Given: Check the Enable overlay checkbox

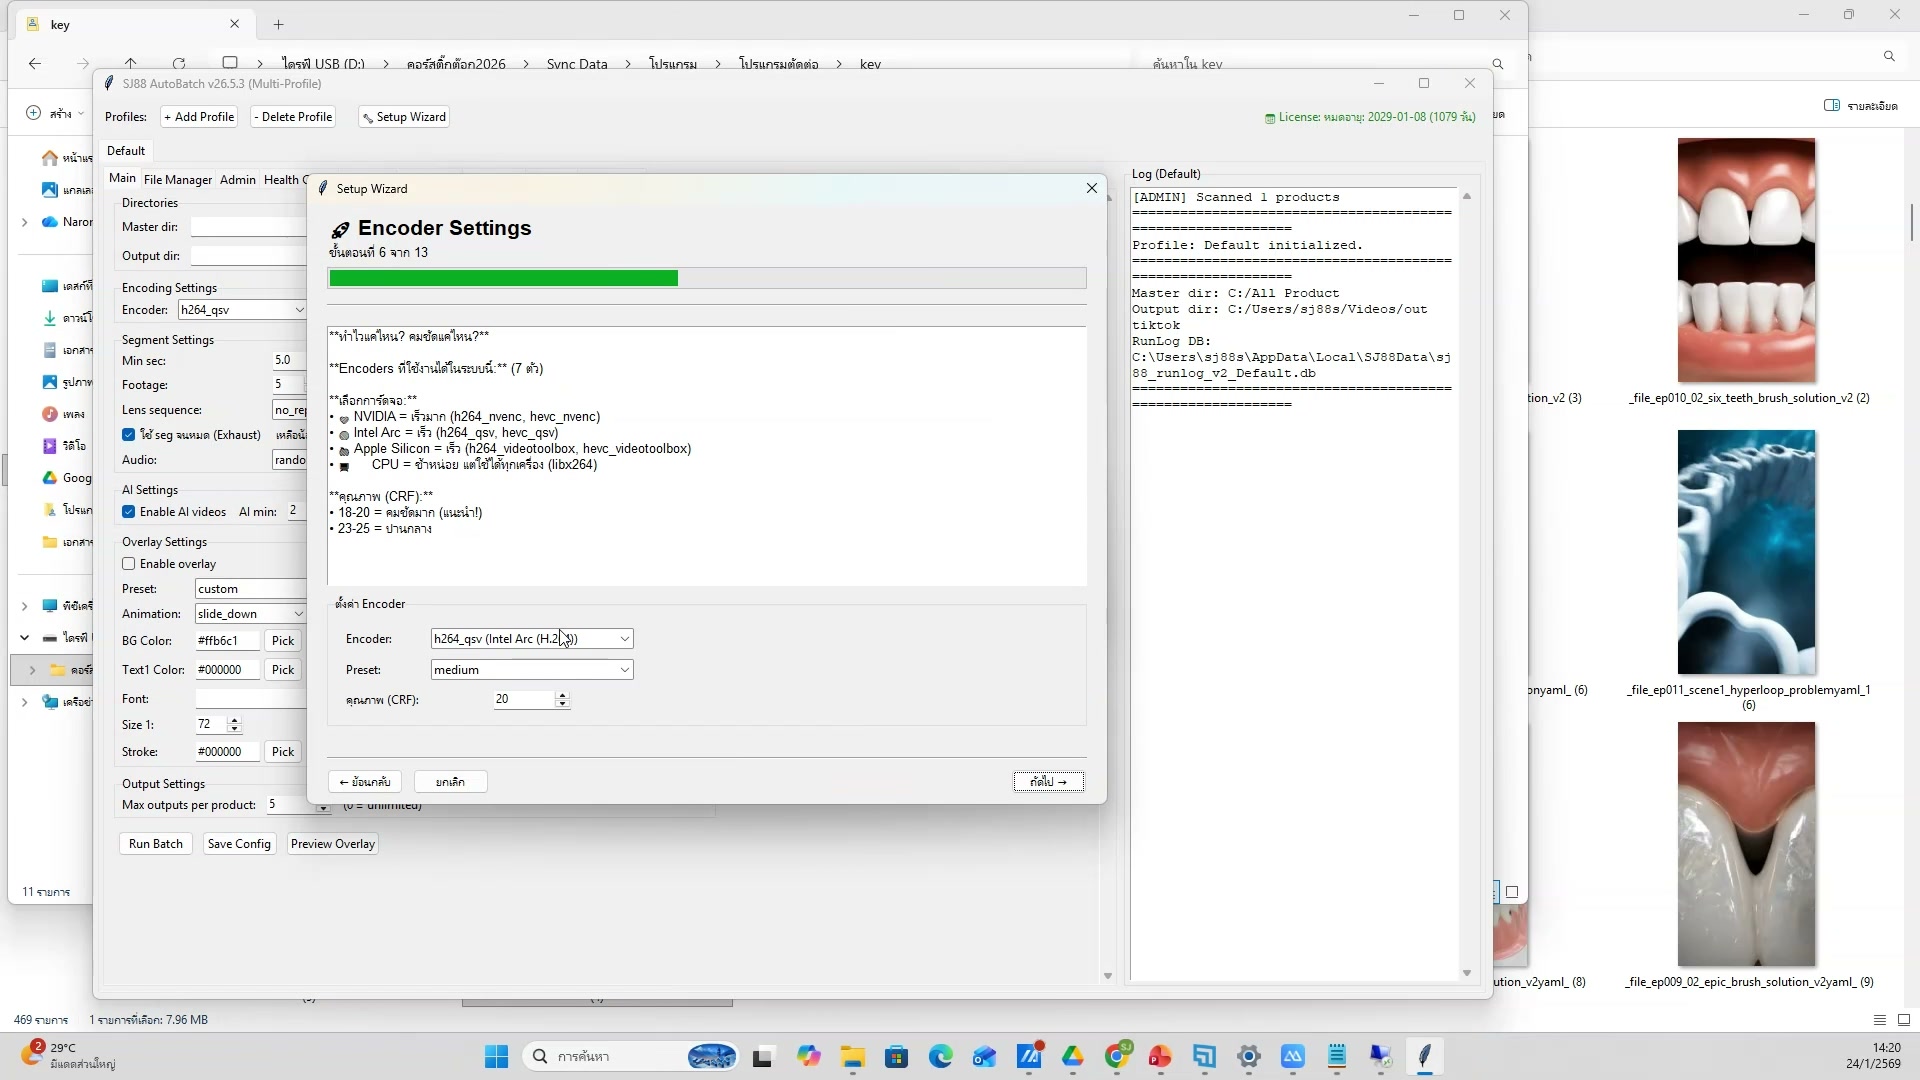Looking at the screenshot, I should (x=129, y=564).
